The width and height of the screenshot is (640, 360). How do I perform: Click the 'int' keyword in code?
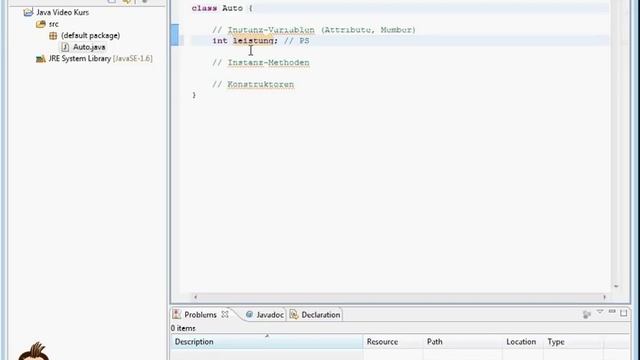tap(220, 41)
